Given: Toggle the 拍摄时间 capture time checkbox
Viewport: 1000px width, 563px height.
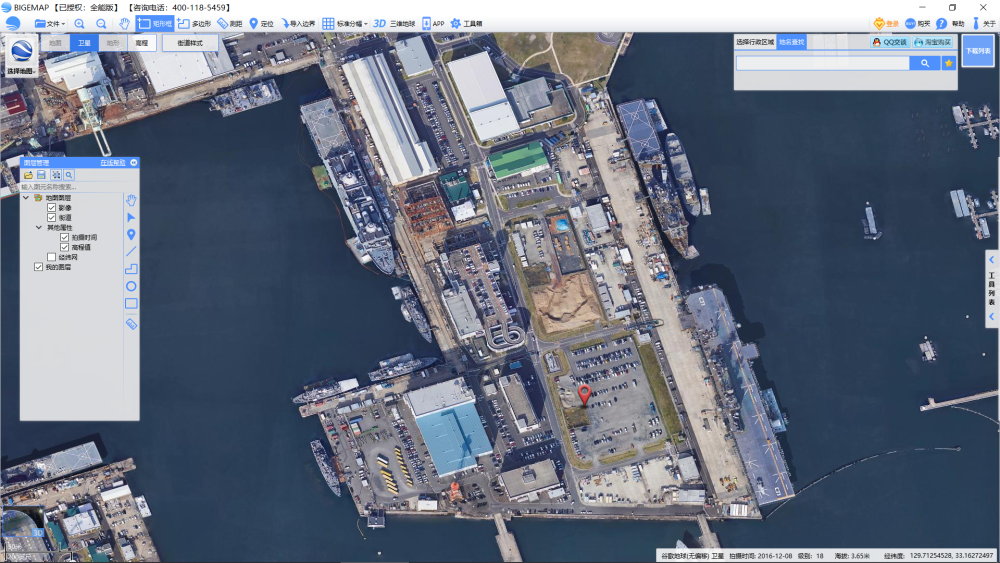Looking at the screenshot, I should [65, 237].
